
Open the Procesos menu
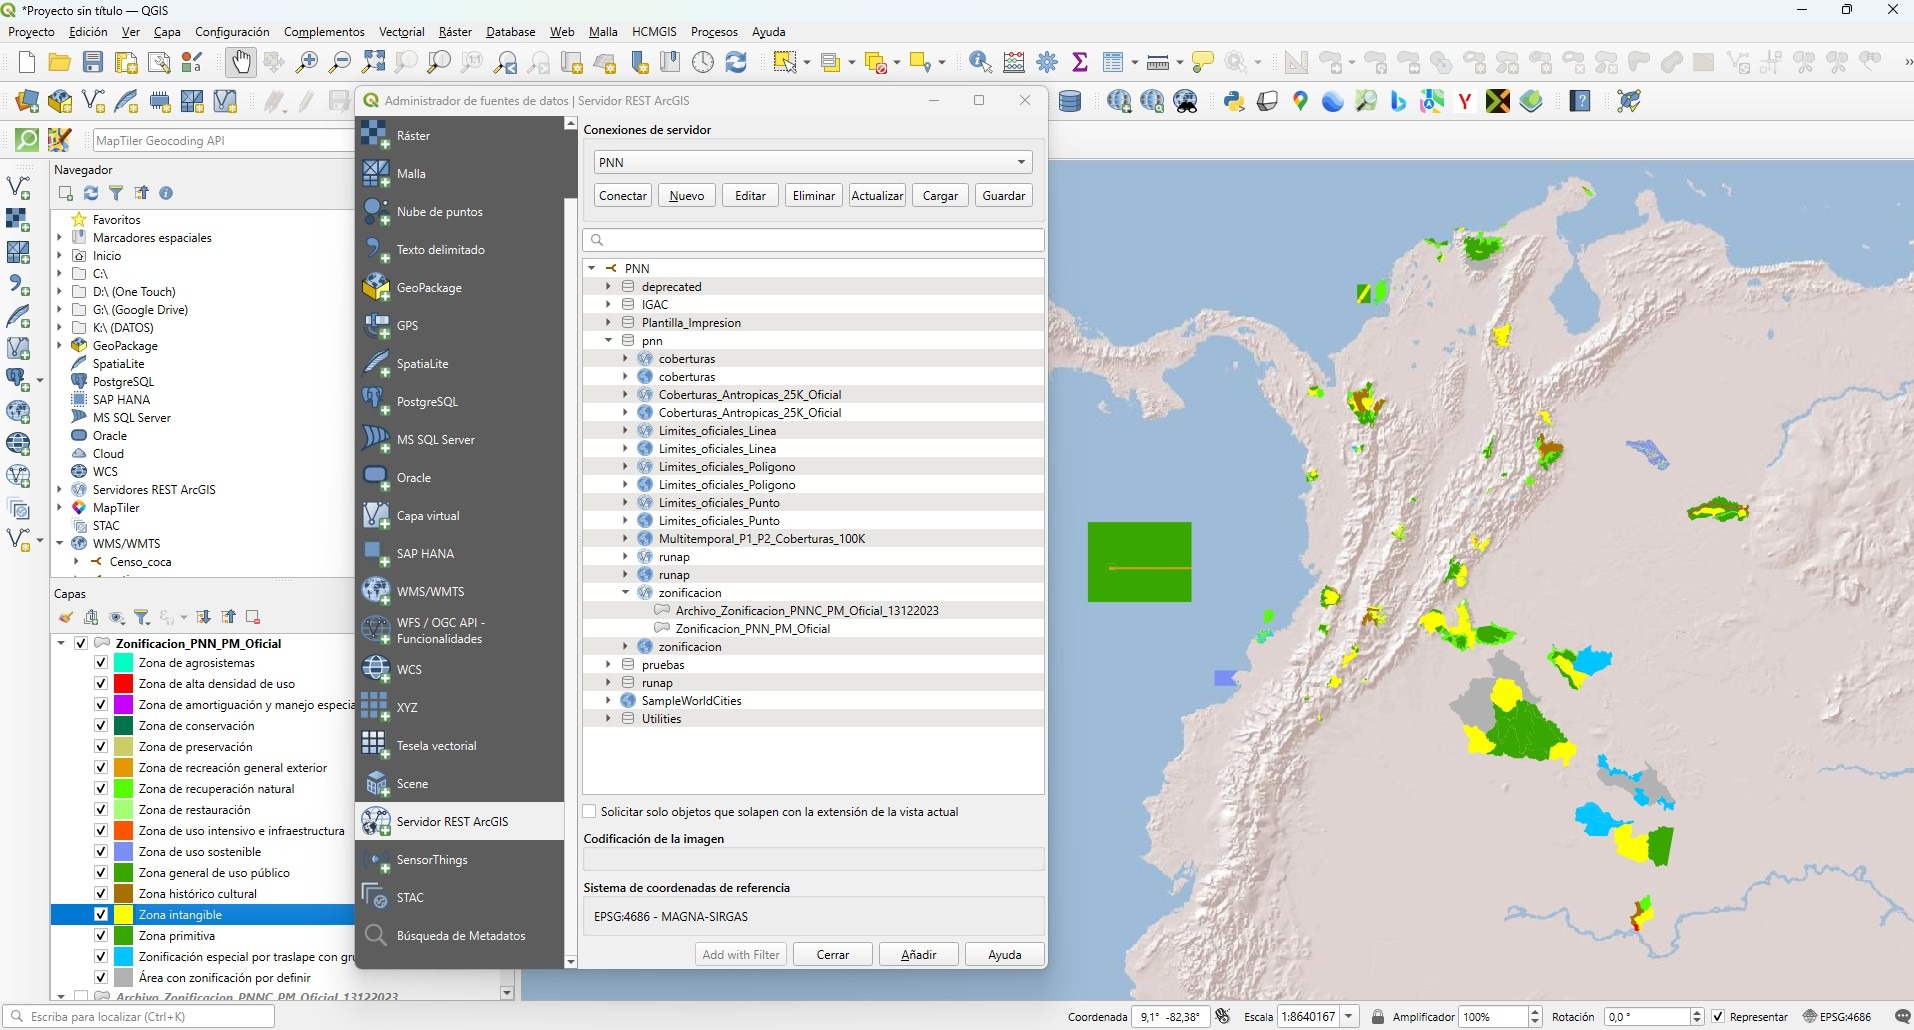714,32
